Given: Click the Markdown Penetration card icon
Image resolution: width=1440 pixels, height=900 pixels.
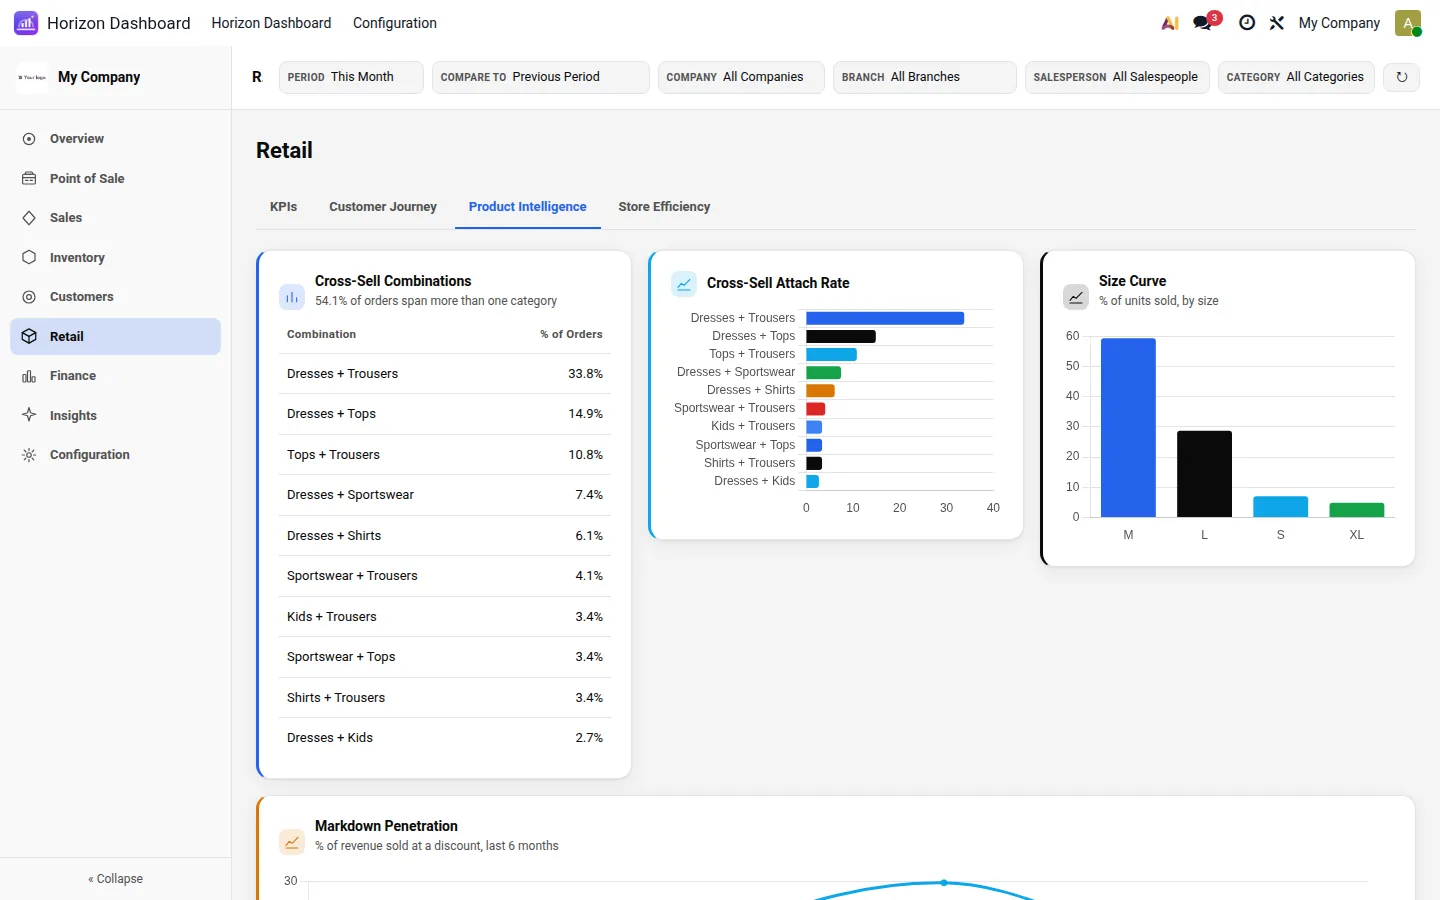Looking at the screenshot, I should pyautogui.click(x=292, y=842).
